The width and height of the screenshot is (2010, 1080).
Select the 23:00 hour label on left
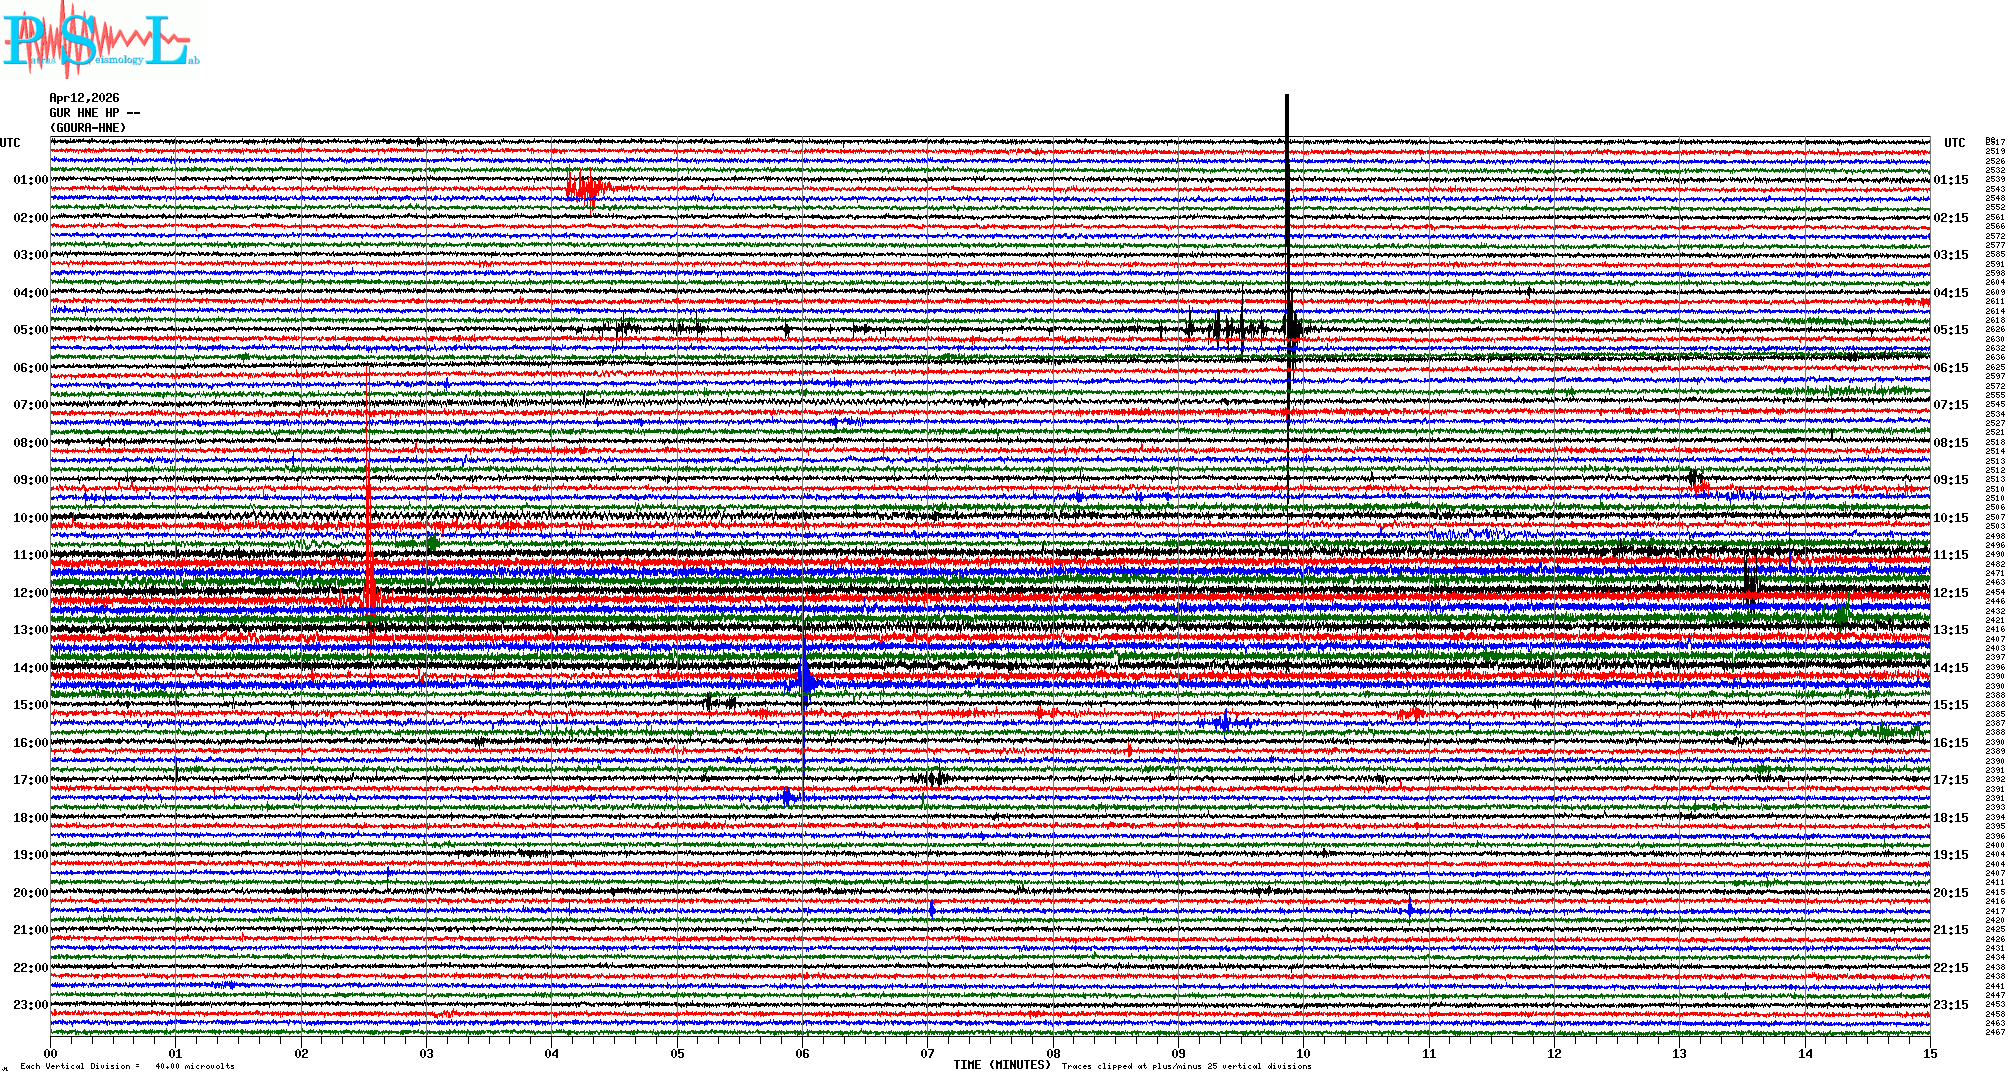[x=30, y=1005]
